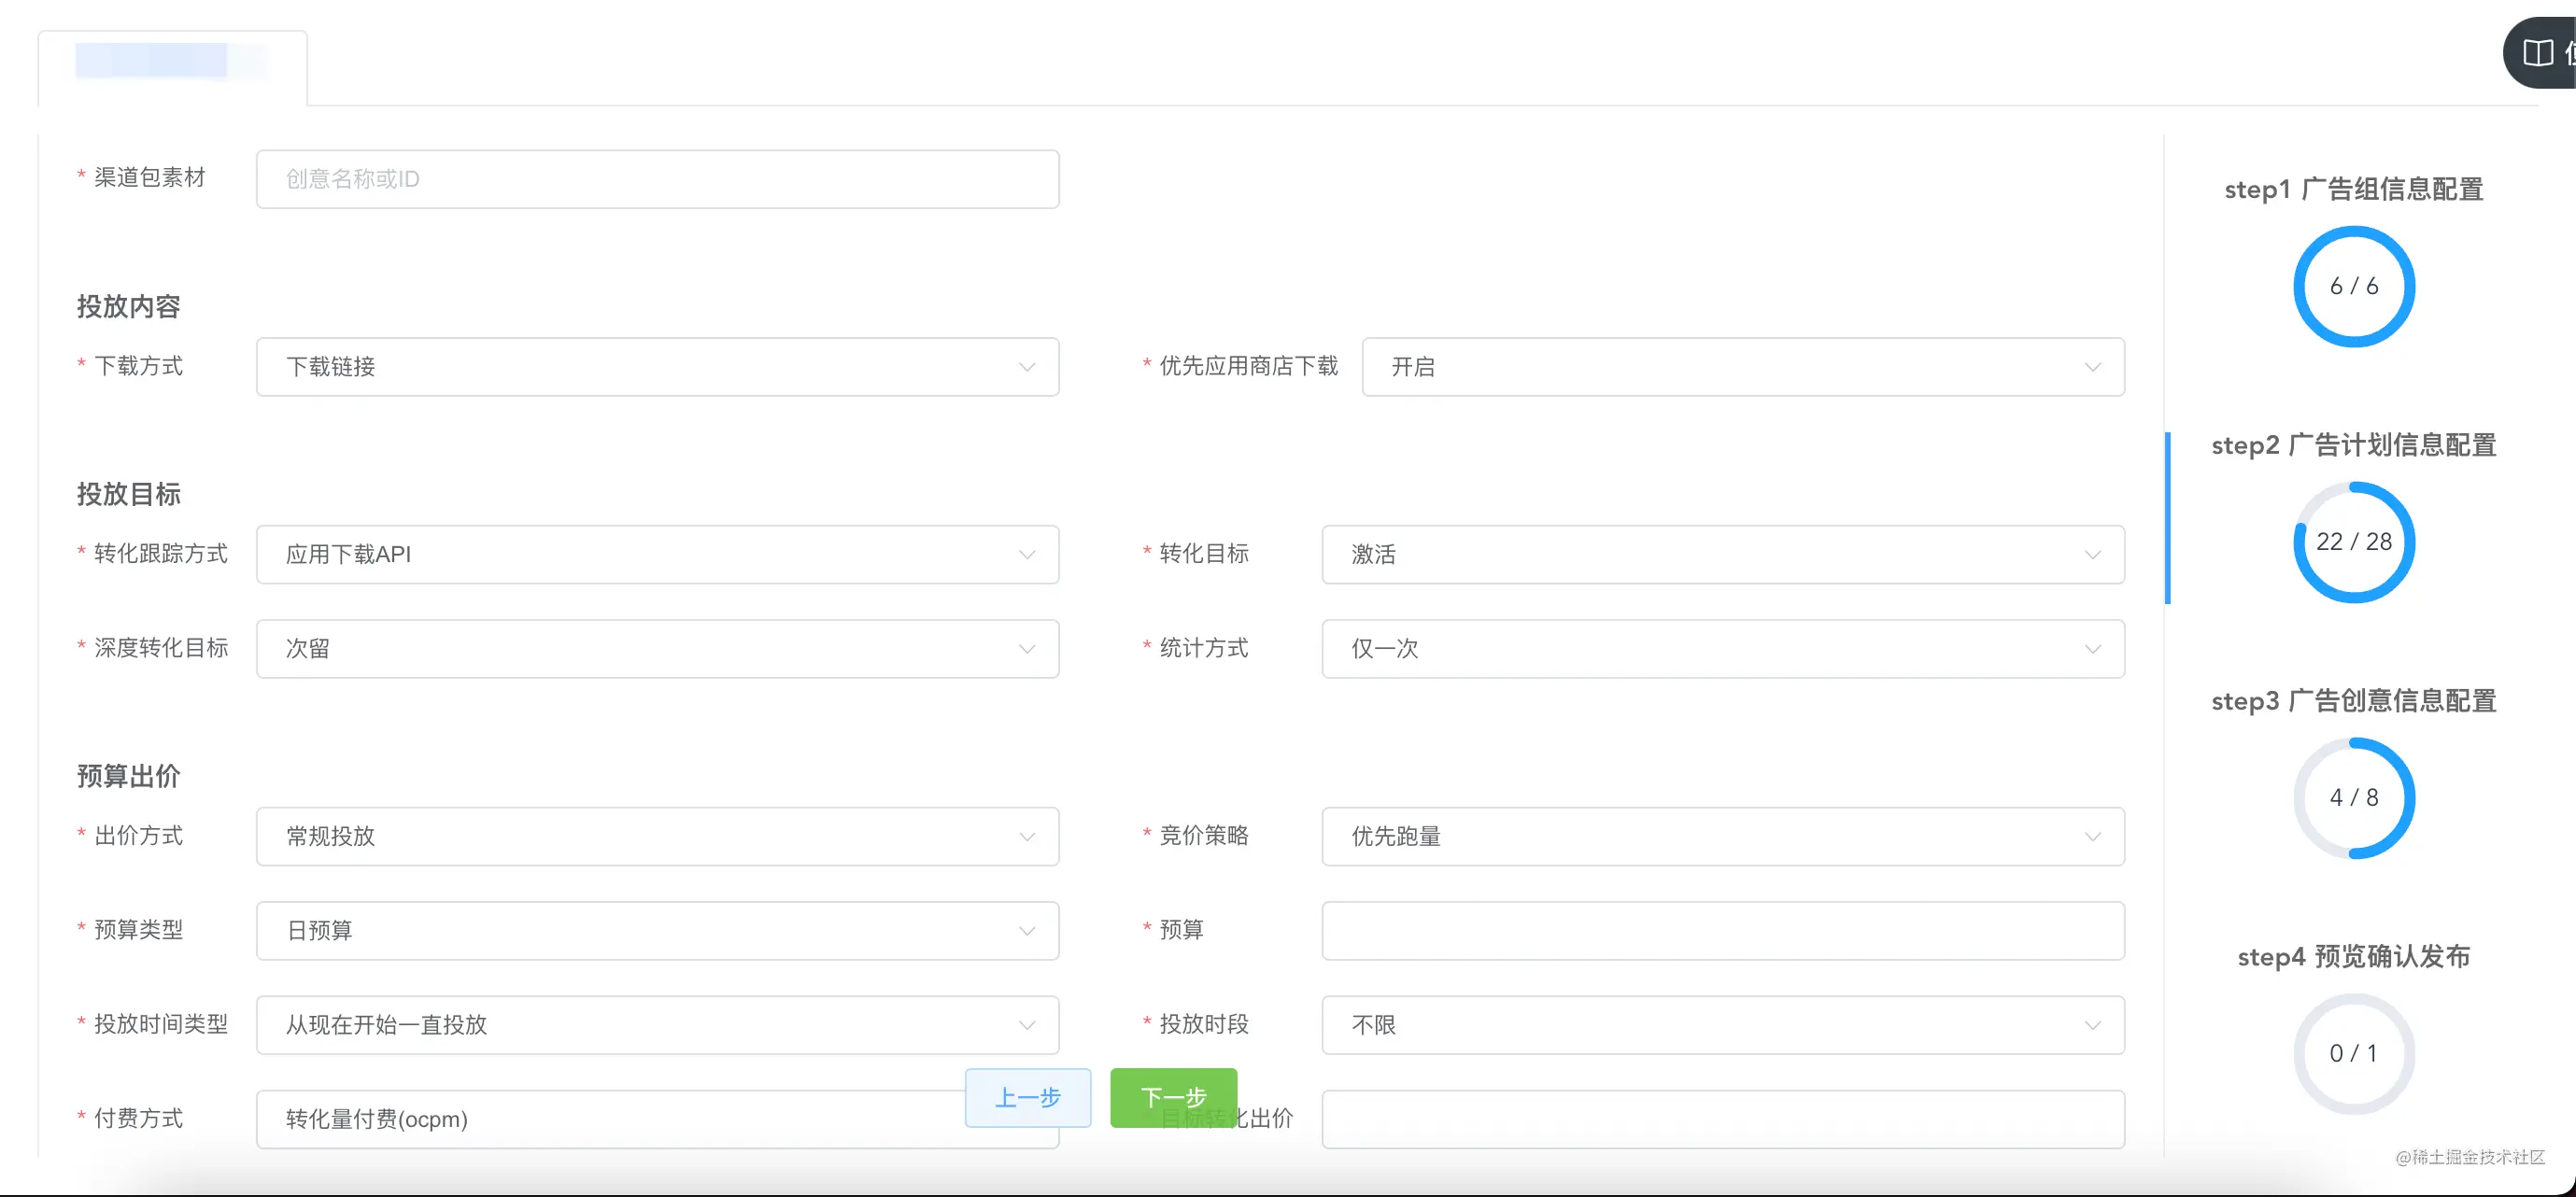Viewport: 2576px width, 1197px height.
Task: Click the book icon at top right
Action: coord(2537,53)
